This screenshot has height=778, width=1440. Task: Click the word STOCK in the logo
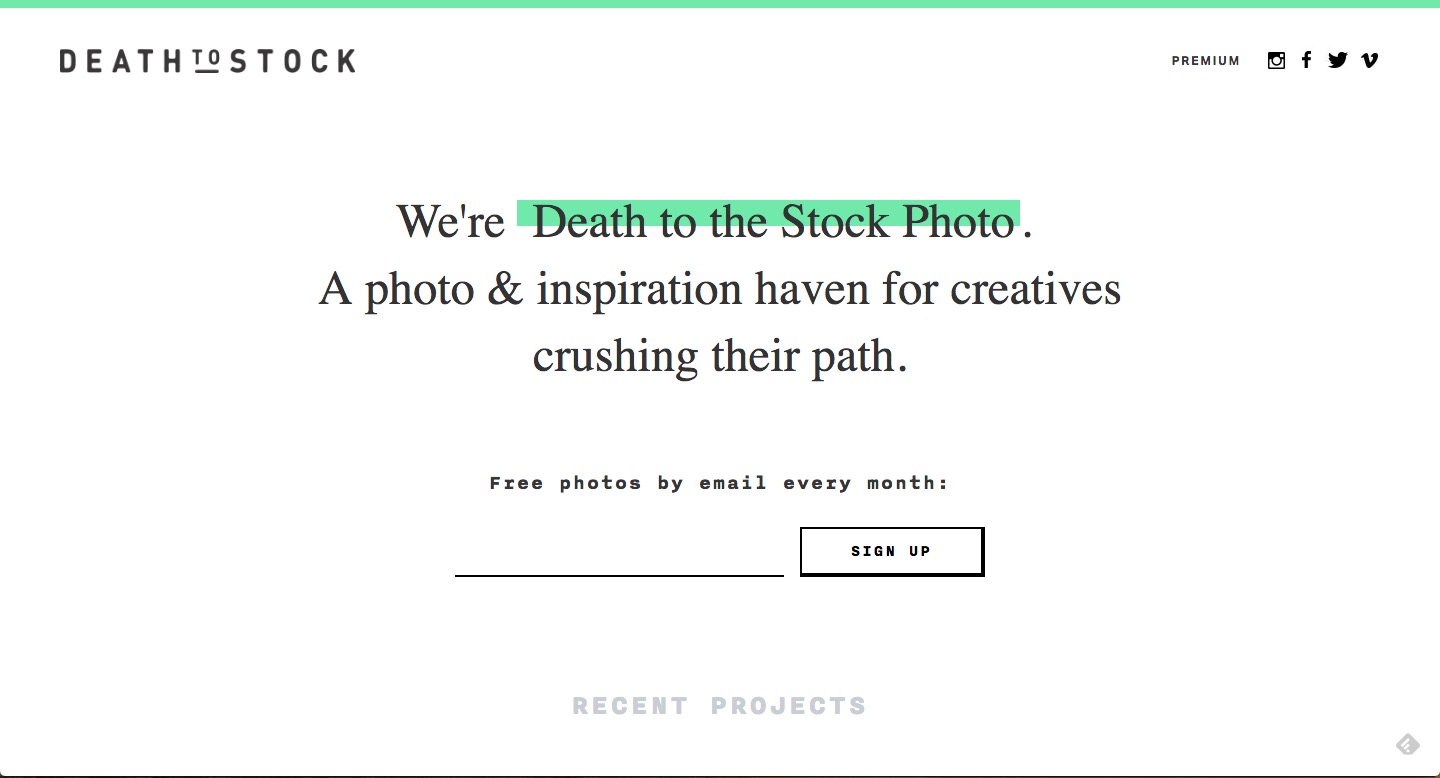tap(292, 61)
